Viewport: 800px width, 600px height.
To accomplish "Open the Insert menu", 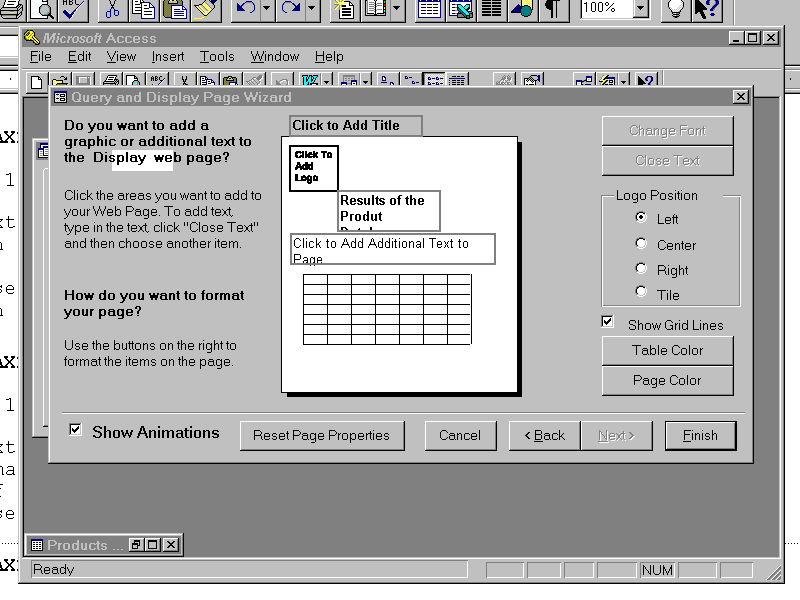I will pyautogui.click(x=167, y=57).
